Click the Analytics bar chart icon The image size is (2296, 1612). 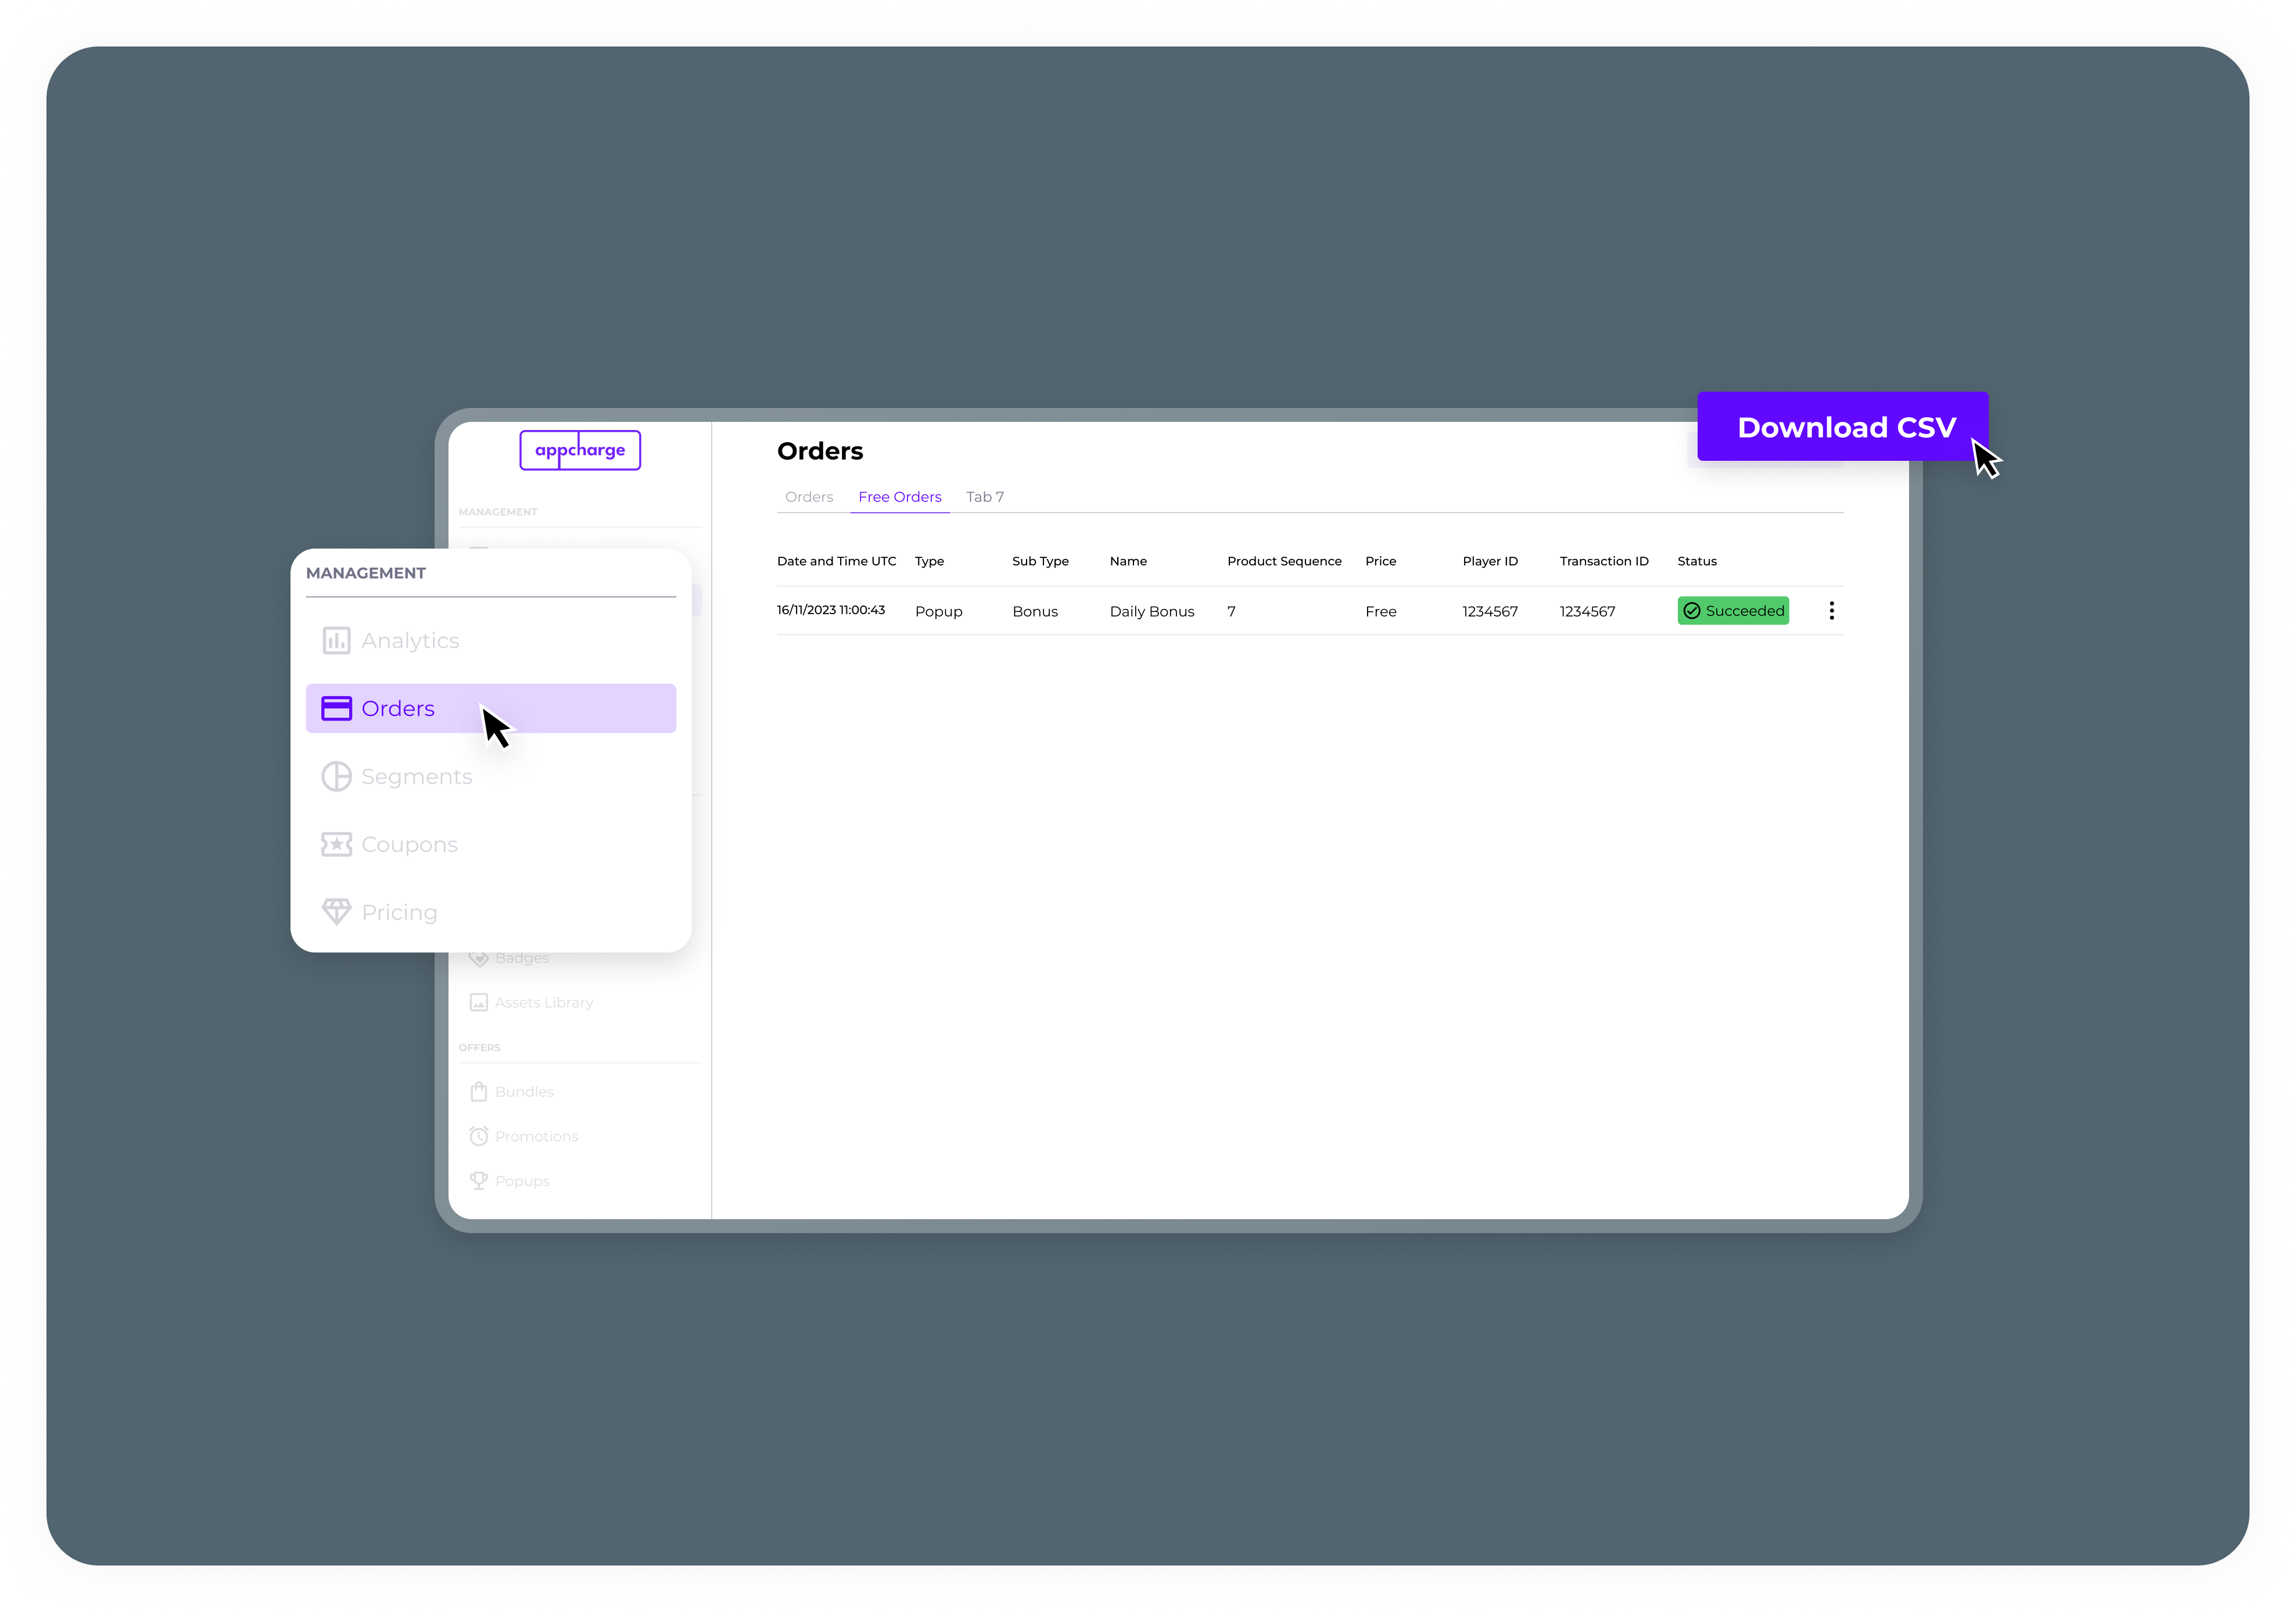click(x=336, y=640)
